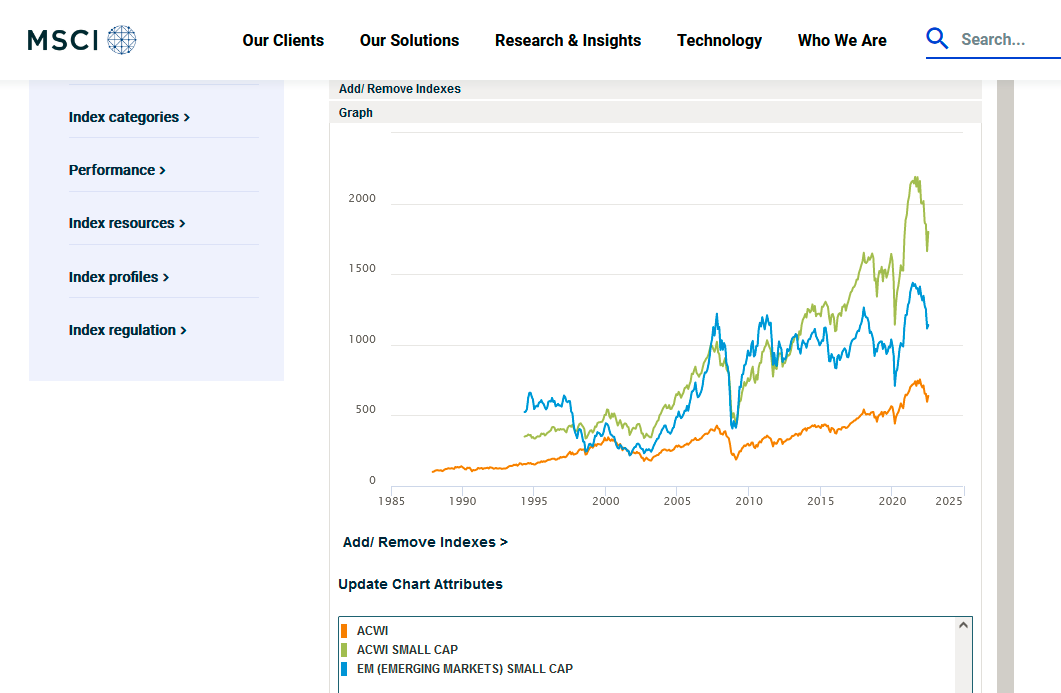The image size is (1061, 693).
Task: Expand Index categories in sidebar
Action: tap(129, 117)
